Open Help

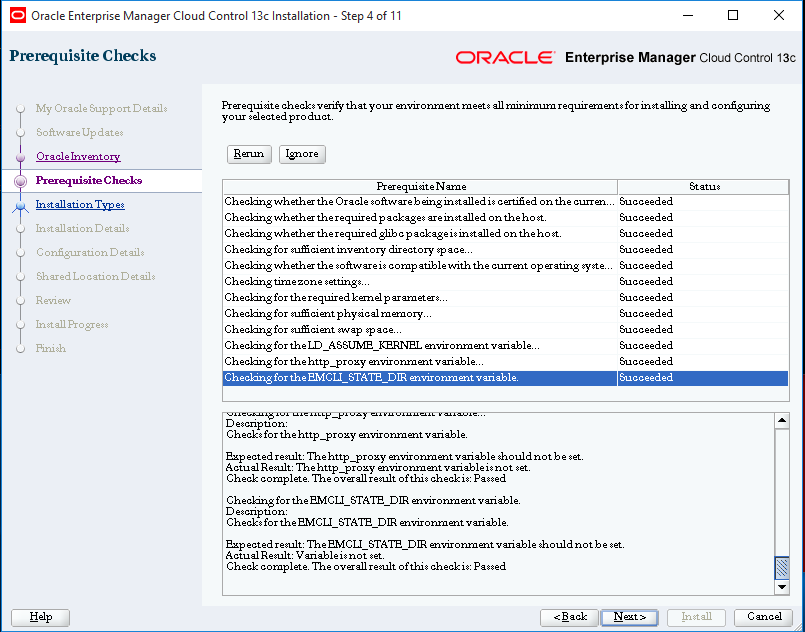[x=40, y=617]
